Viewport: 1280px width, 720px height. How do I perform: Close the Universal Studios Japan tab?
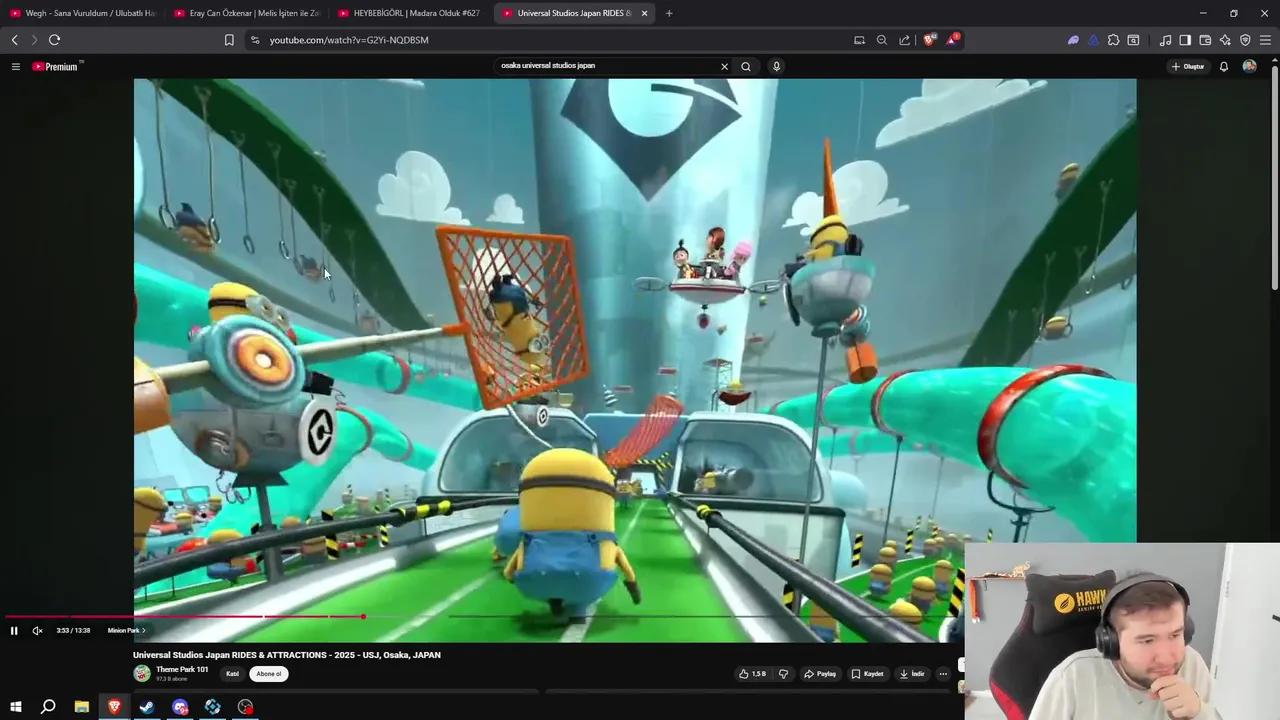[x=644, y=13]
